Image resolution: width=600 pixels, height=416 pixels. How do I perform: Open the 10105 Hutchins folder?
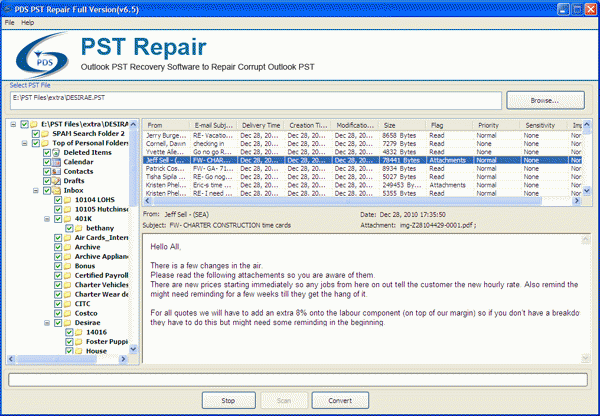coord(101,209)
